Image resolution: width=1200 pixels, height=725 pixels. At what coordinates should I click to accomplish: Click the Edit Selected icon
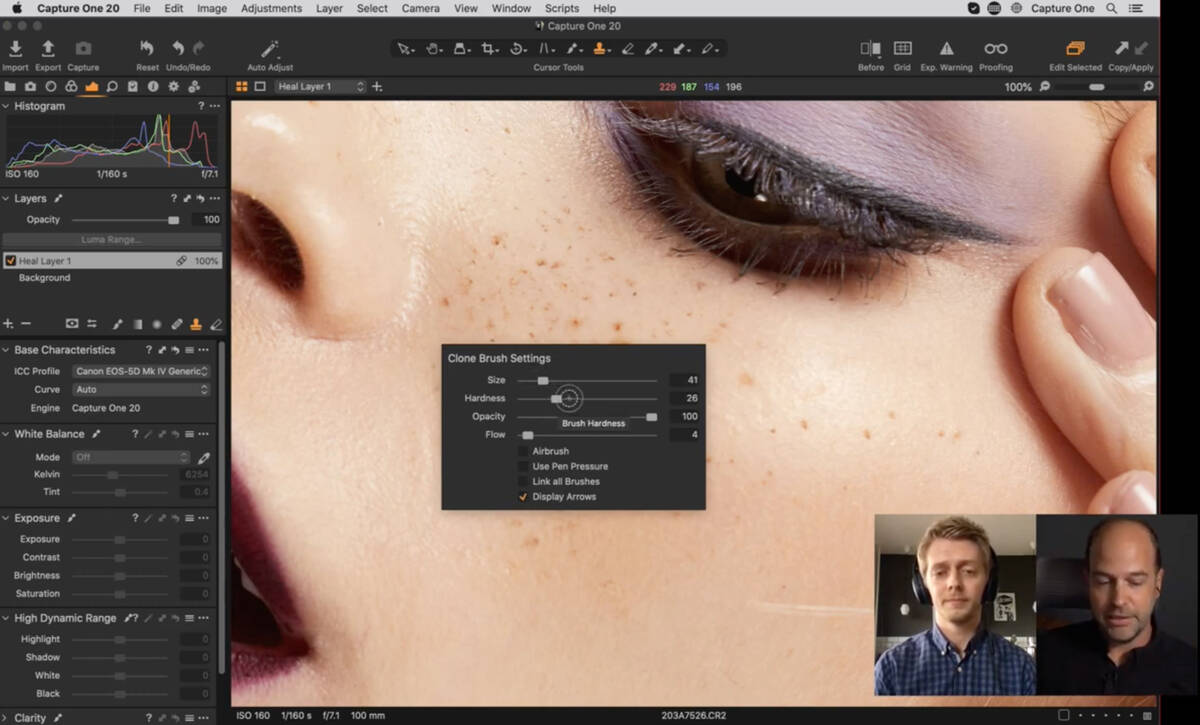(1075, 49)
